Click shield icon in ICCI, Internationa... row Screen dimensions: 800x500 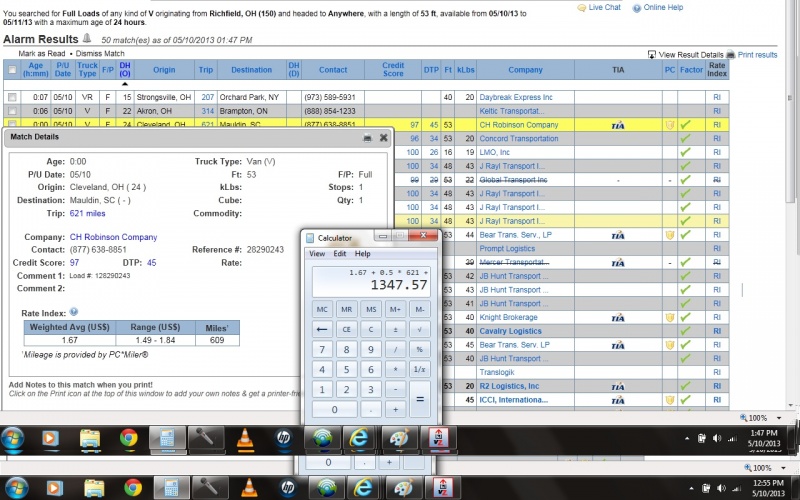(670, 400)
